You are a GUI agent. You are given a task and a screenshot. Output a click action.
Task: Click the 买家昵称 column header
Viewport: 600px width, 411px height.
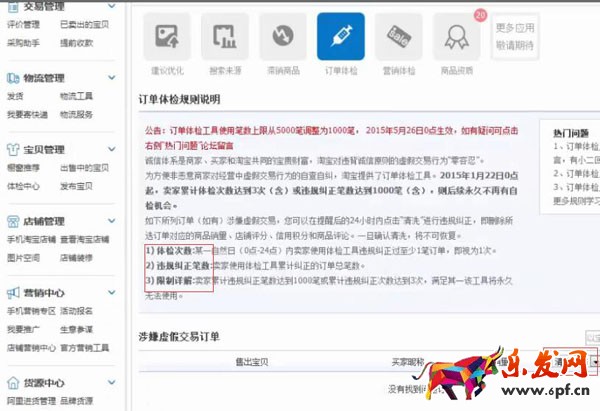(408, 362)
